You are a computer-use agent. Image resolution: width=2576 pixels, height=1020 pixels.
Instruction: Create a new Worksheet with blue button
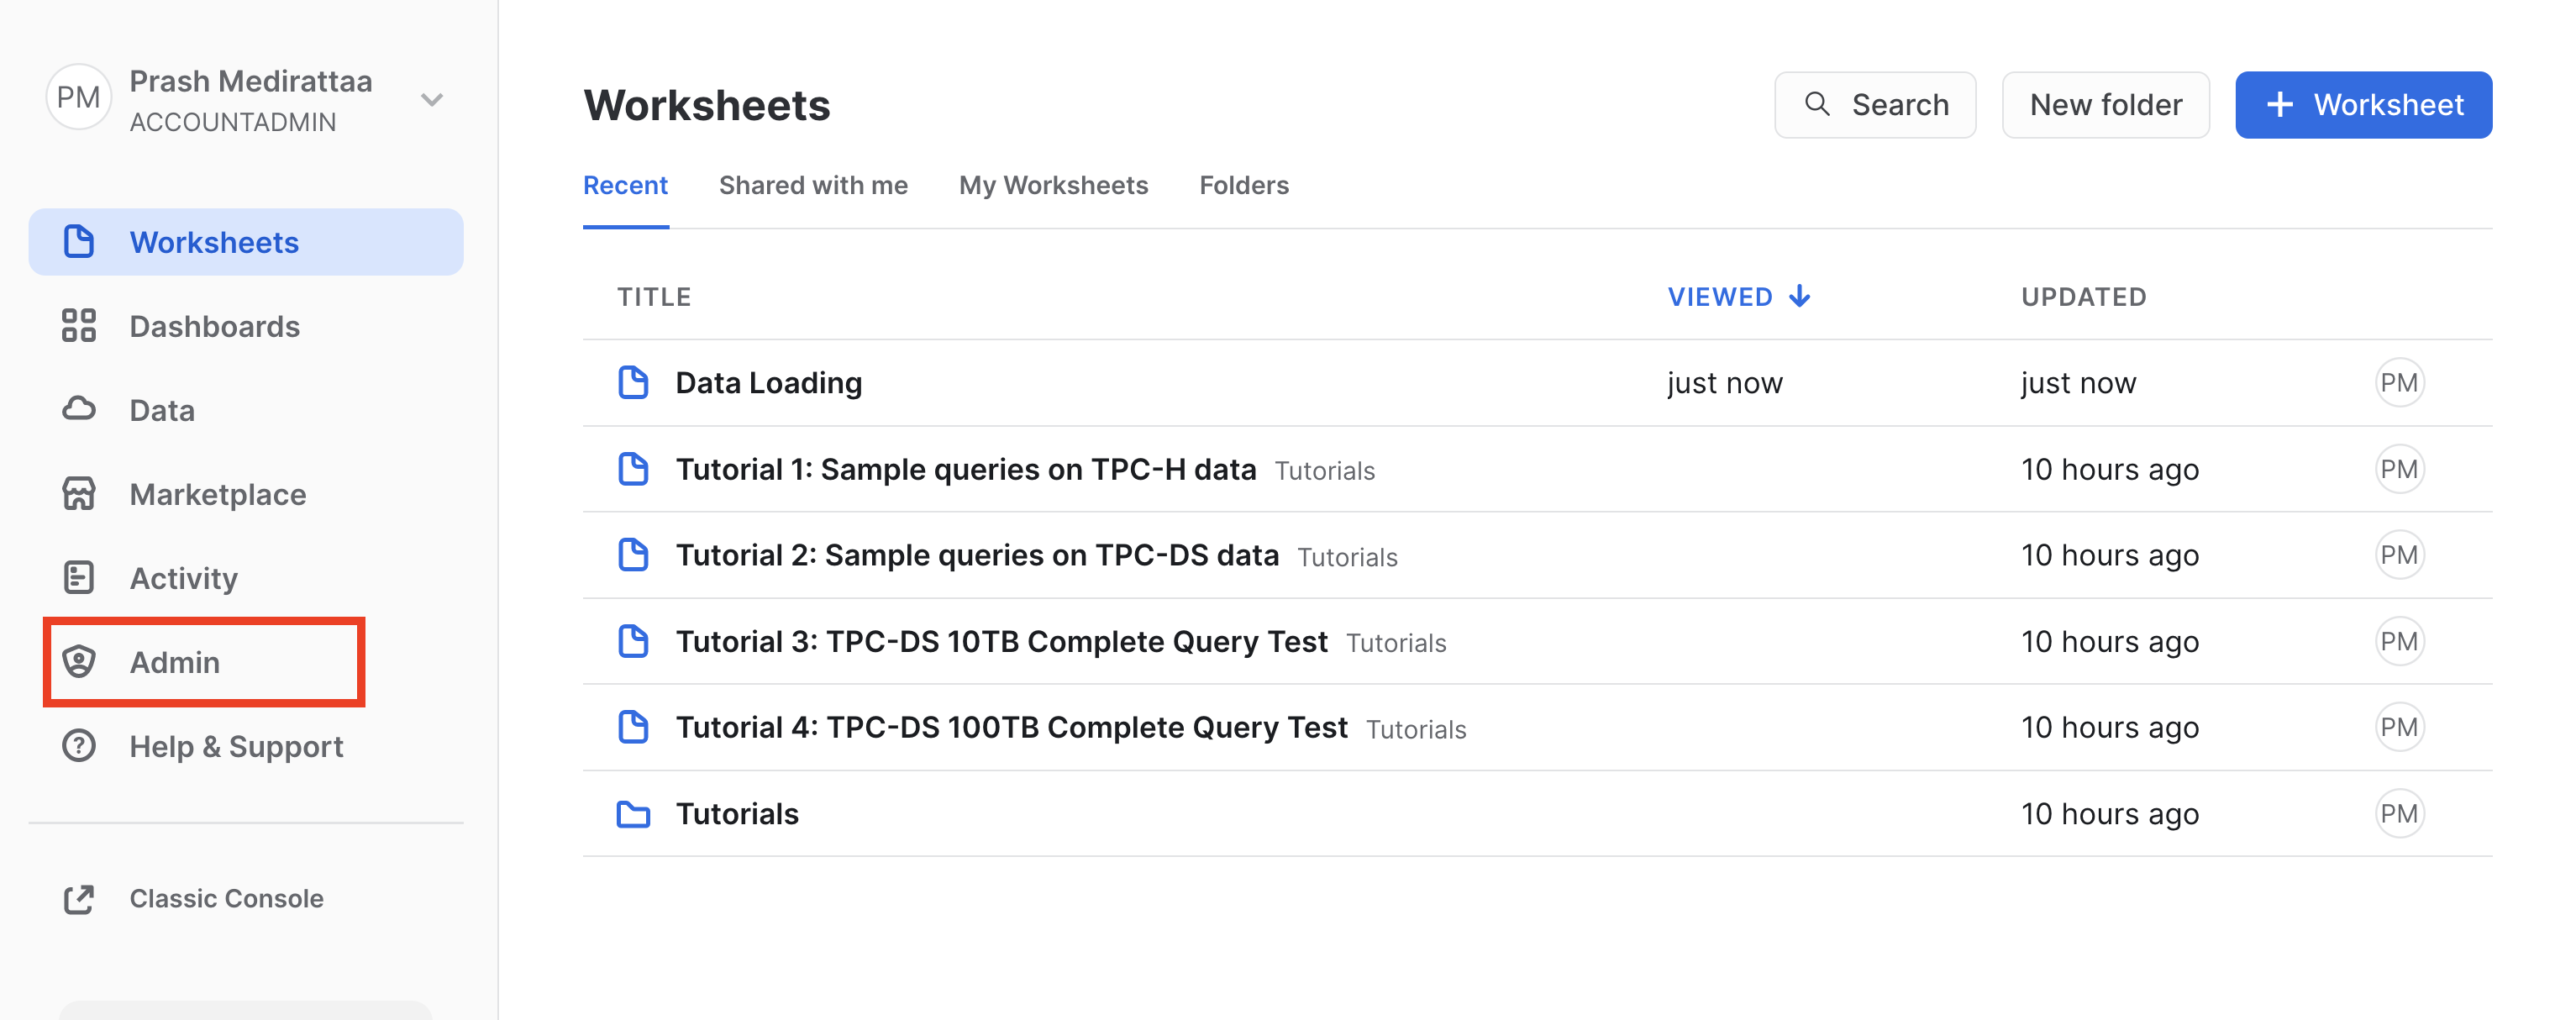click(x=2363, y=105)
